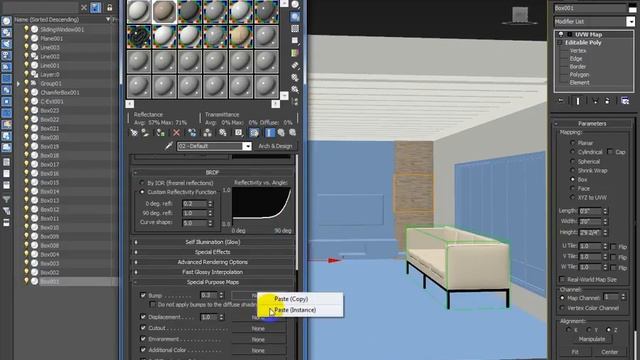Viewport: 640px width, 360px height.
Task: Uncheck the Displacement checkbox
Action: tap(143, 316)
